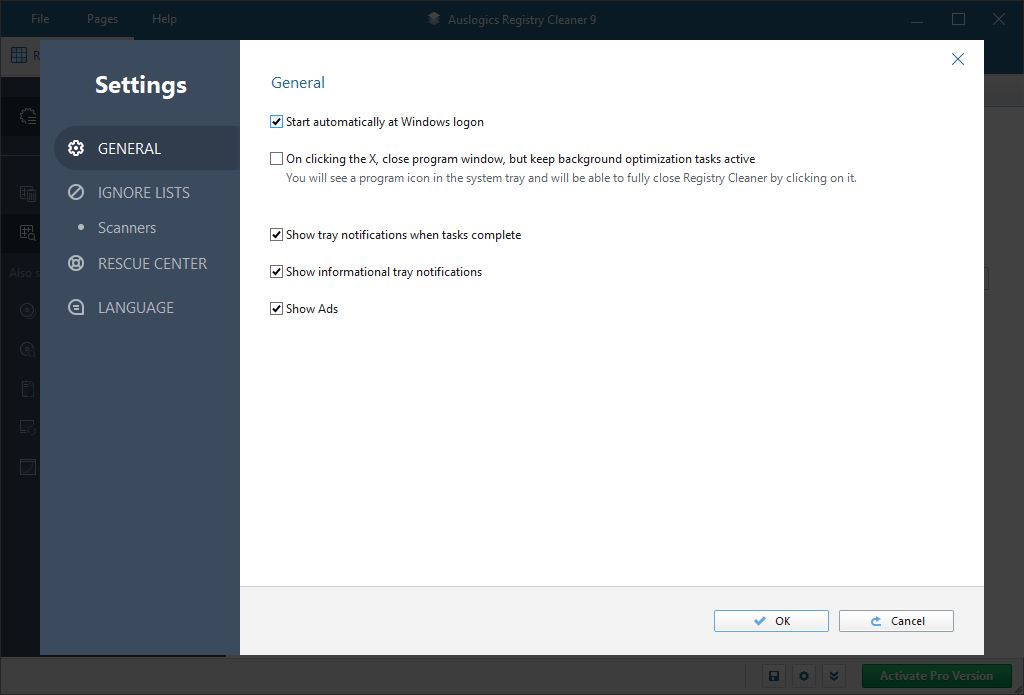
Task: Disable the Show Ads checkbox
Action: pos(276,309)
